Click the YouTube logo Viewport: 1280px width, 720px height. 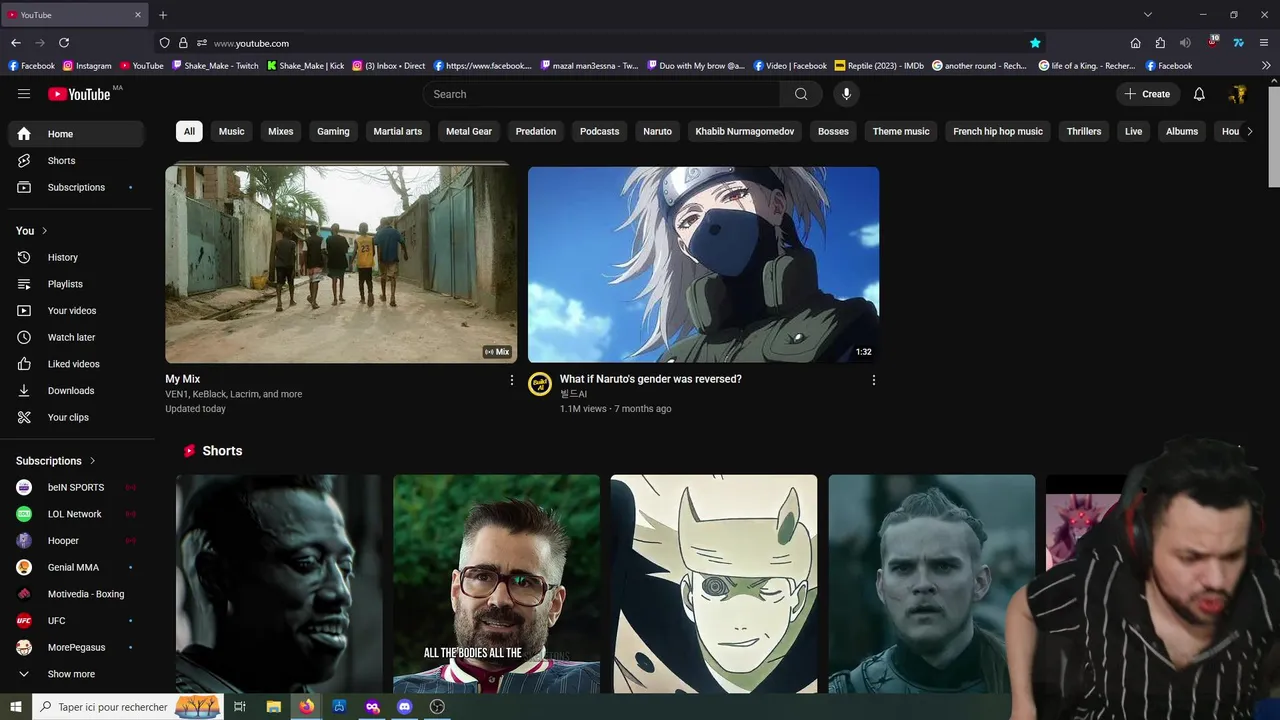tap(79, 94)
